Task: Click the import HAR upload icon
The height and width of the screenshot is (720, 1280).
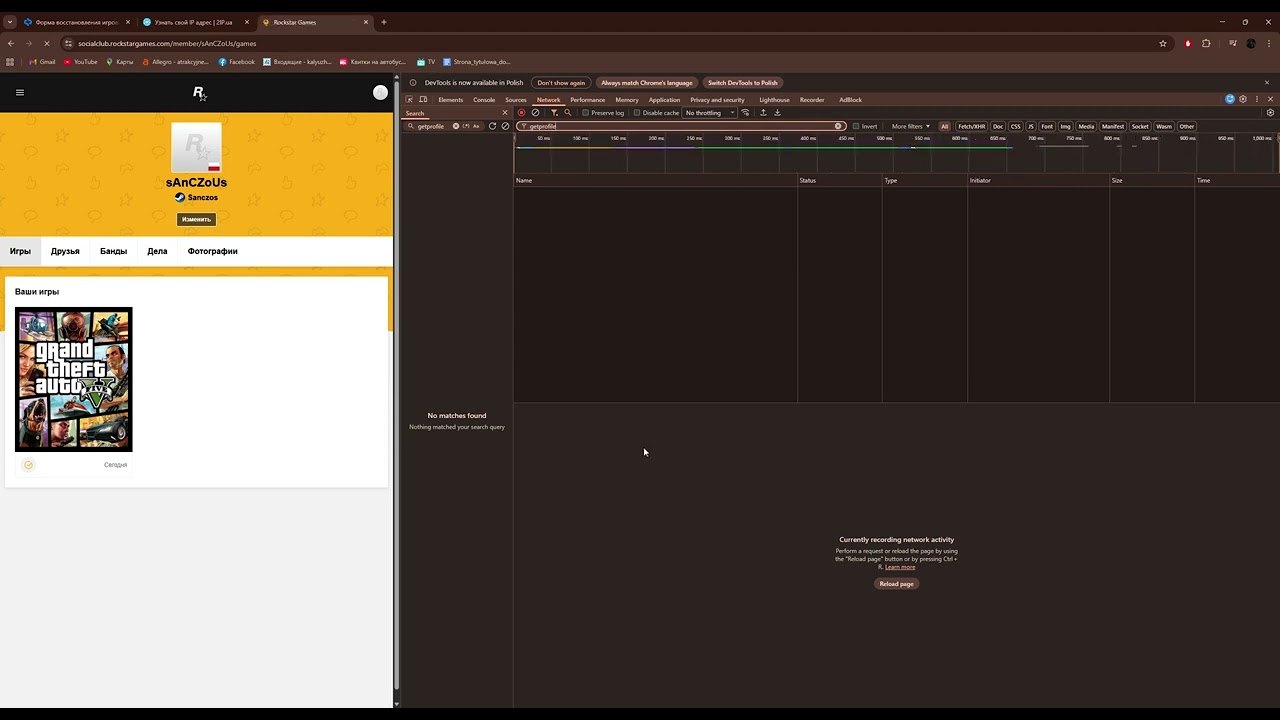Action: pos(763,113)
